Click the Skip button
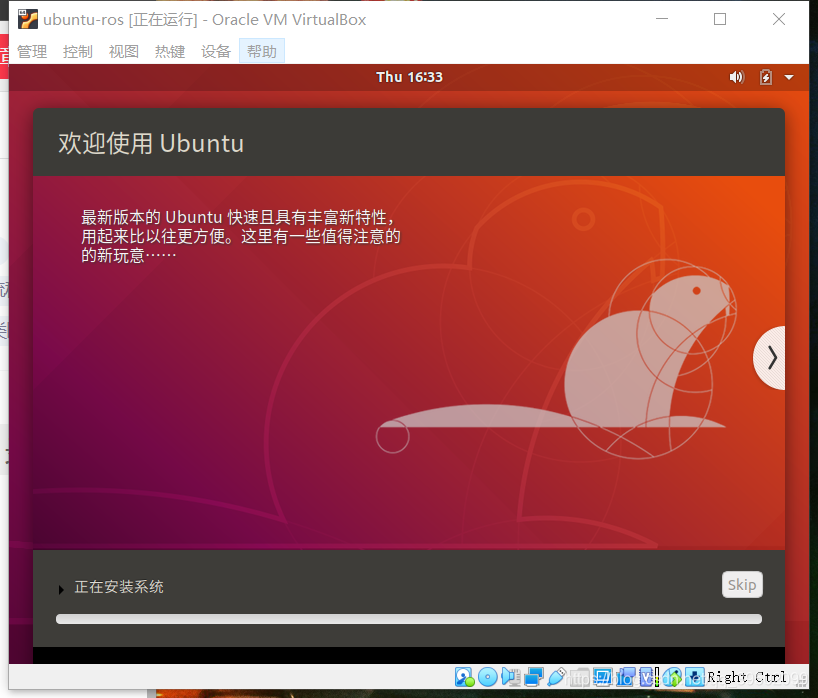Image resolution: width=818 pixels, height=698 pixels. (742, 584)
